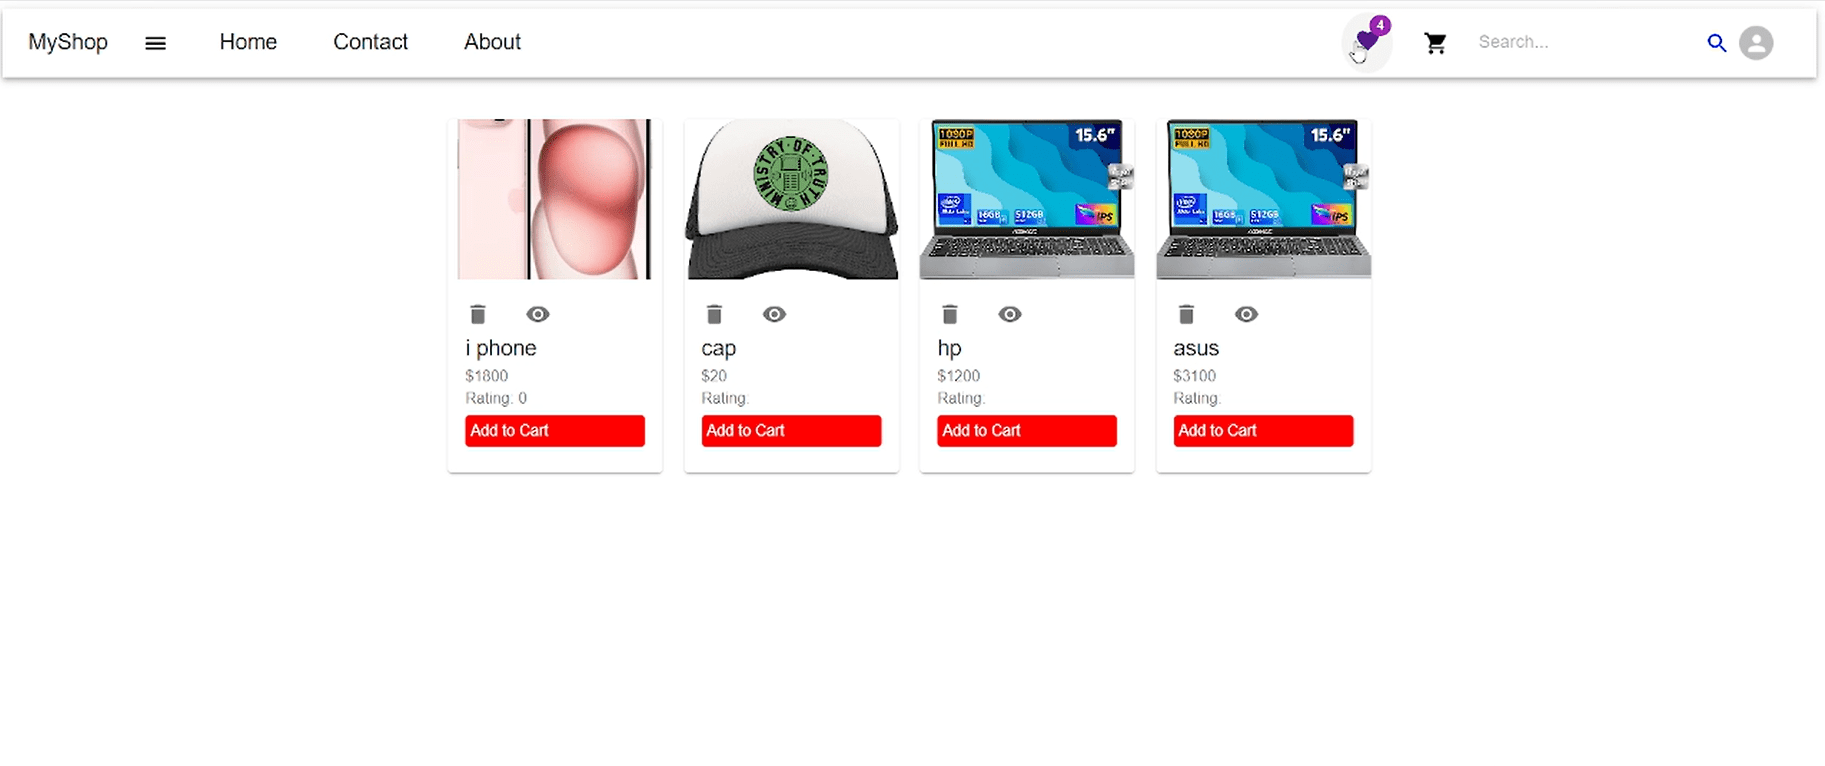Open the user account avatar
This screenshot has width=1825, height=766.
click(1756, 43)
